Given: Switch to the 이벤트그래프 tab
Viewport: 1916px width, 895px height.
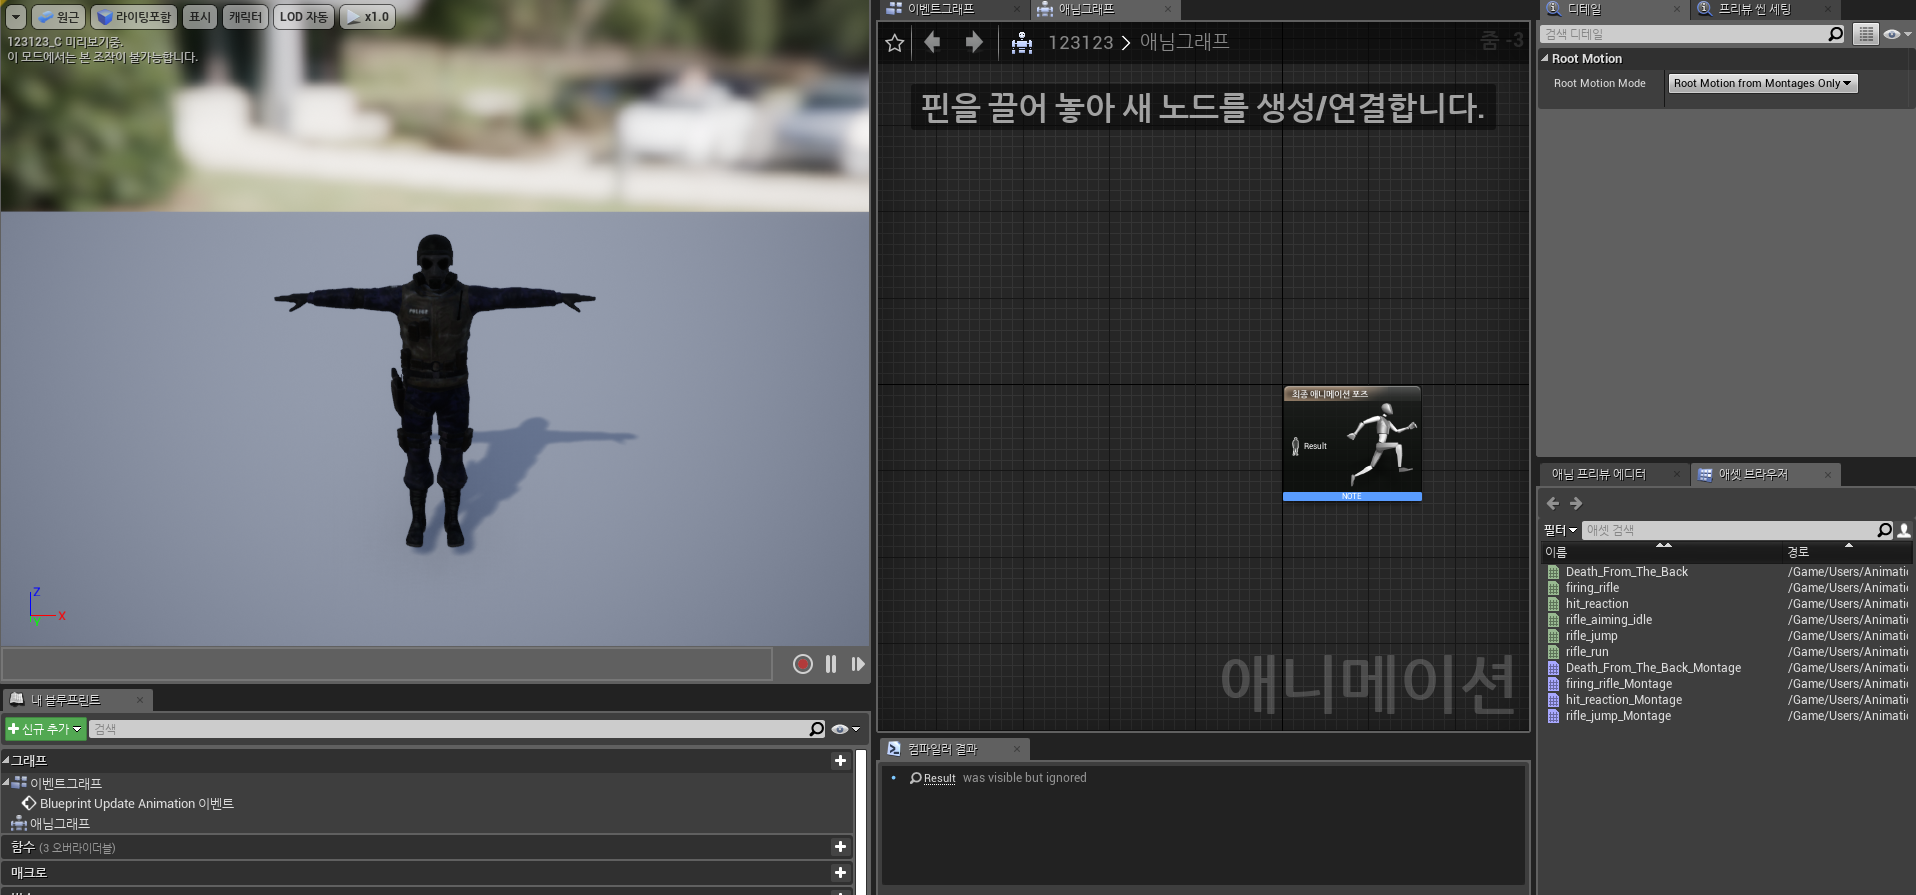Looking at the screenshot, I should 940,9.
